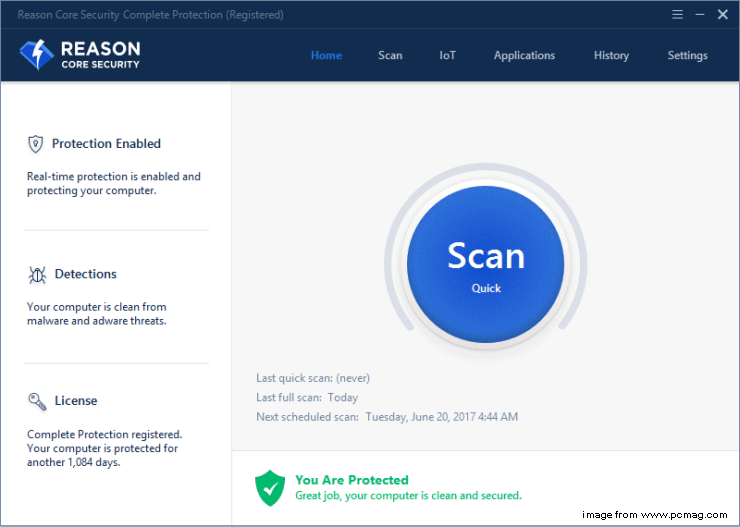Viewport: 740px width, 527px height.
Task: Open the Scan tab
Action: (x=390, y=56)
